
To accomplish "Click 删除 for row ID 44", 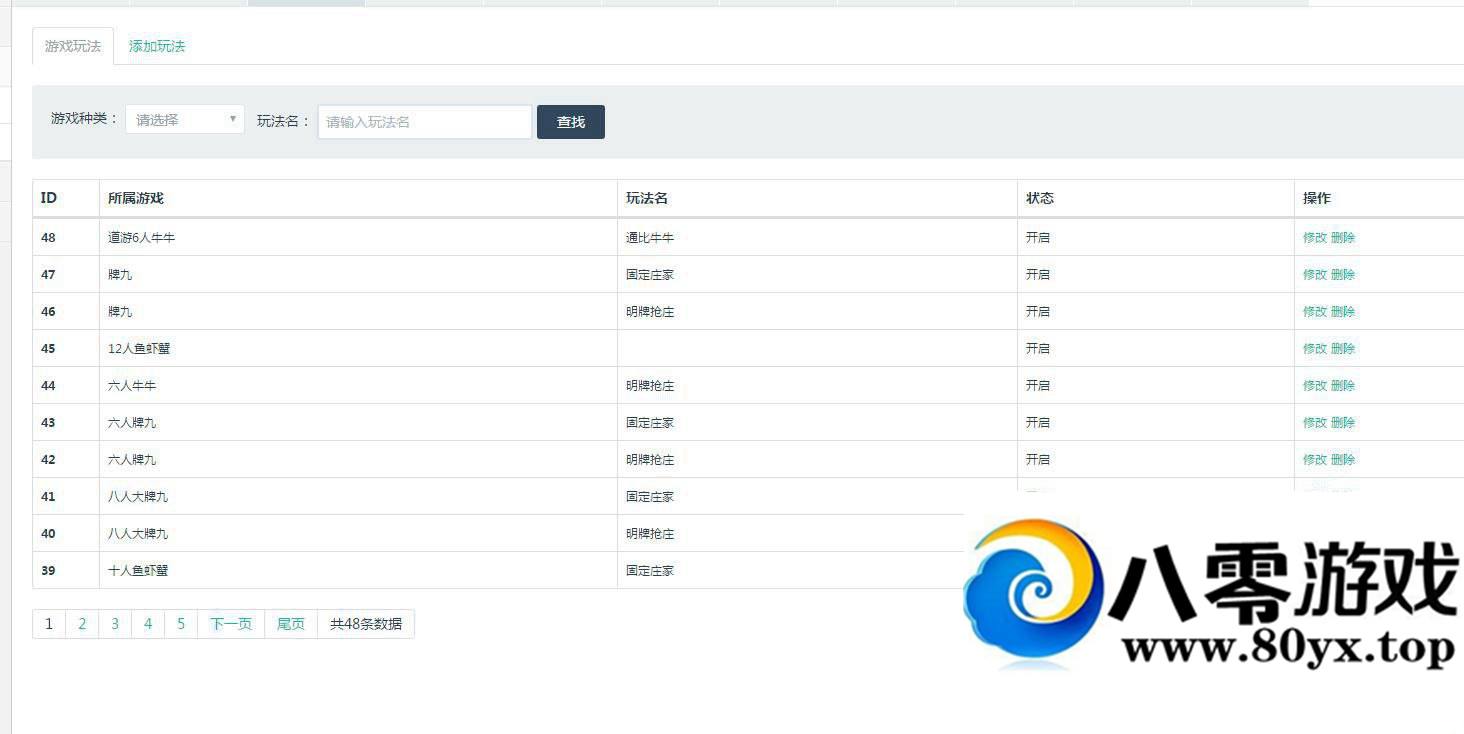I will [x=1343, y=386].
